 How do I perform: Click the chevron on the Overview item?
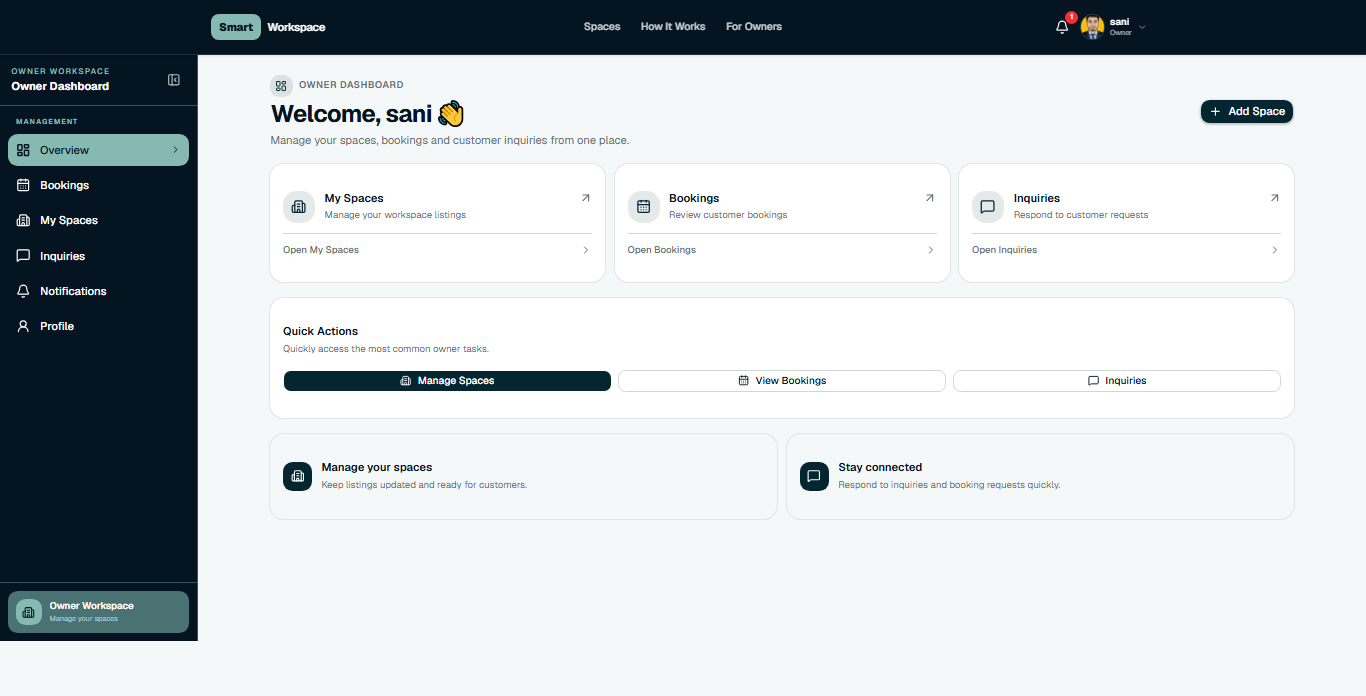(175, 150)
